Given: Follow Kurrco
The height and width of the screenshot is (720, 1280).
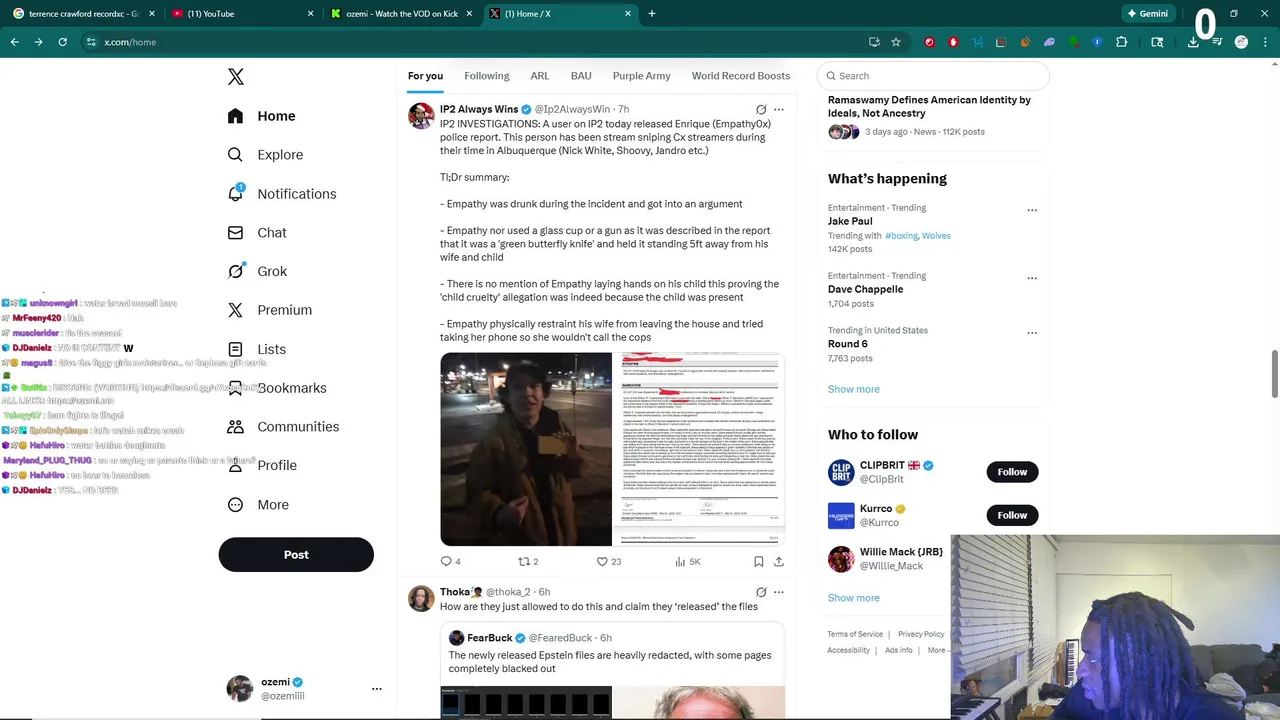Looking at the screenshot, I should coord(1012,515).
